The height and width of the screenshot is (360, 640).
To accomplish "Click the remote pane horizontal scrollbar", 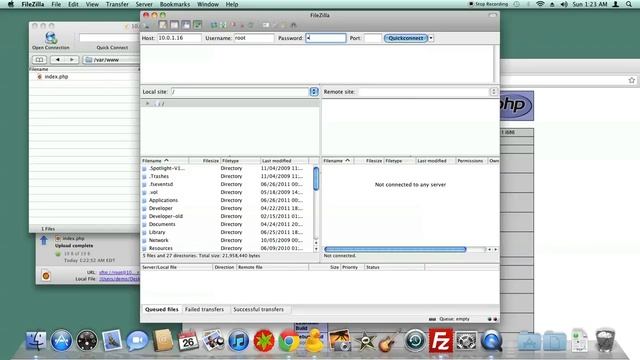I will (395, 249).
